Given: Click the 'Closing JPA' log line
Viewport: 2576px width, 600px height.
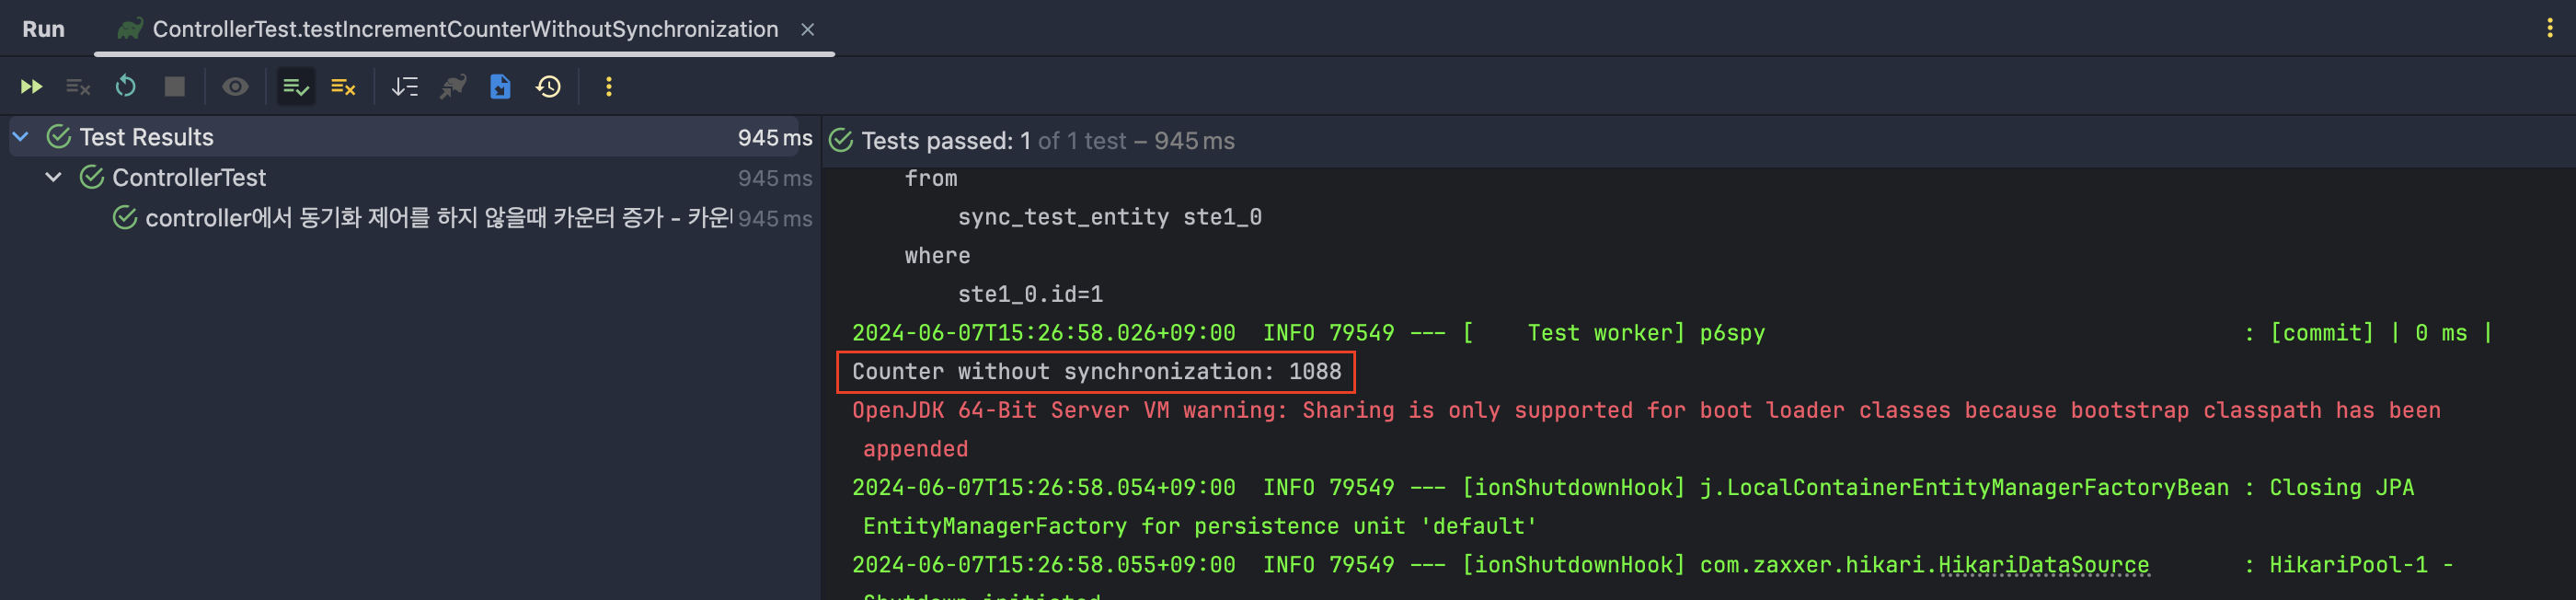Looking at the screenshot, I should point(1633,488).
